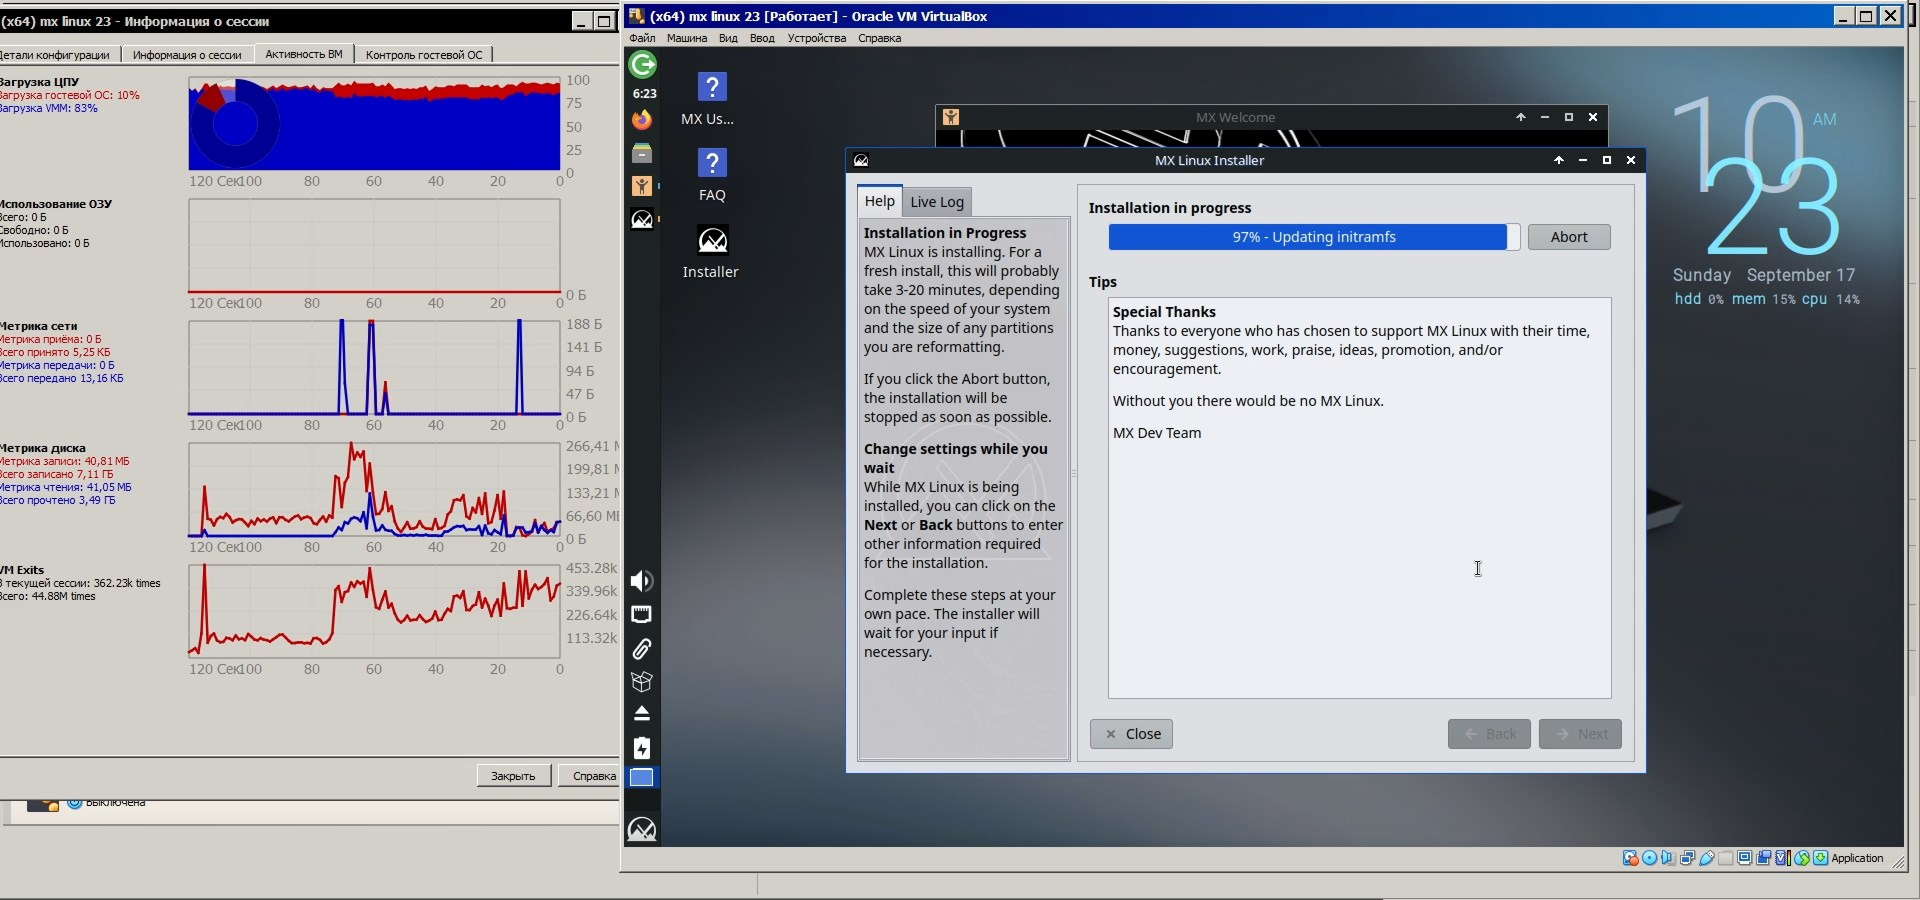Open the Машина menu in VirtualBox

686,38
